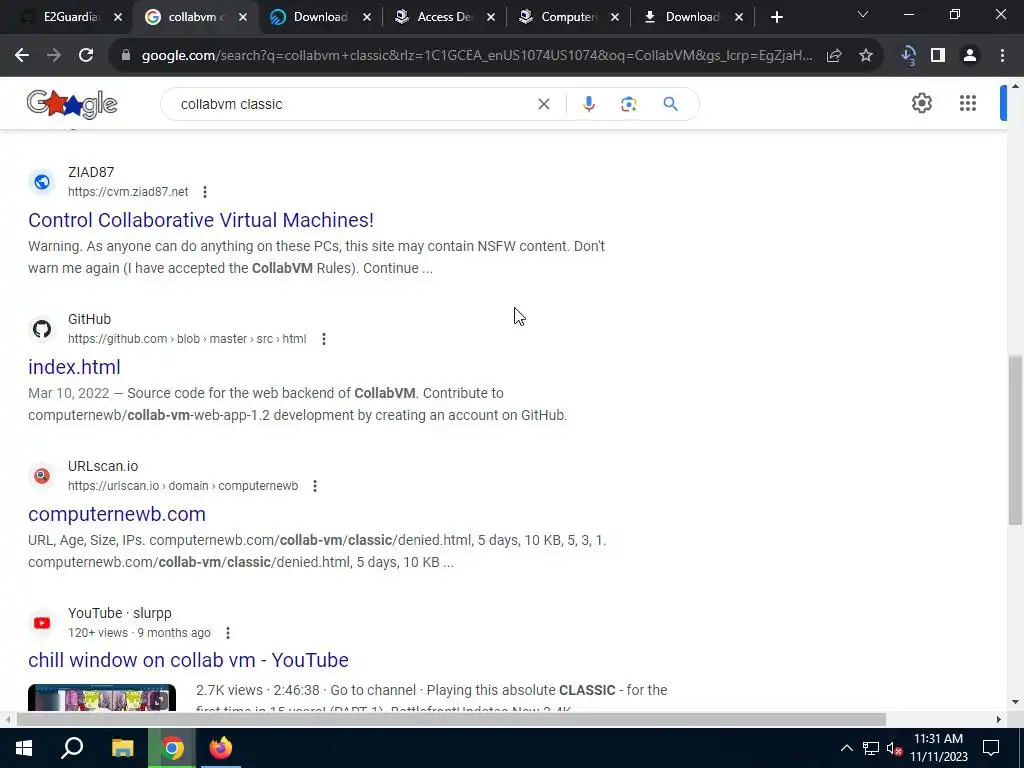Close the E2Guardian tab
The image size is (1024, 768).
pyautogui.click(x=118, y=17)
